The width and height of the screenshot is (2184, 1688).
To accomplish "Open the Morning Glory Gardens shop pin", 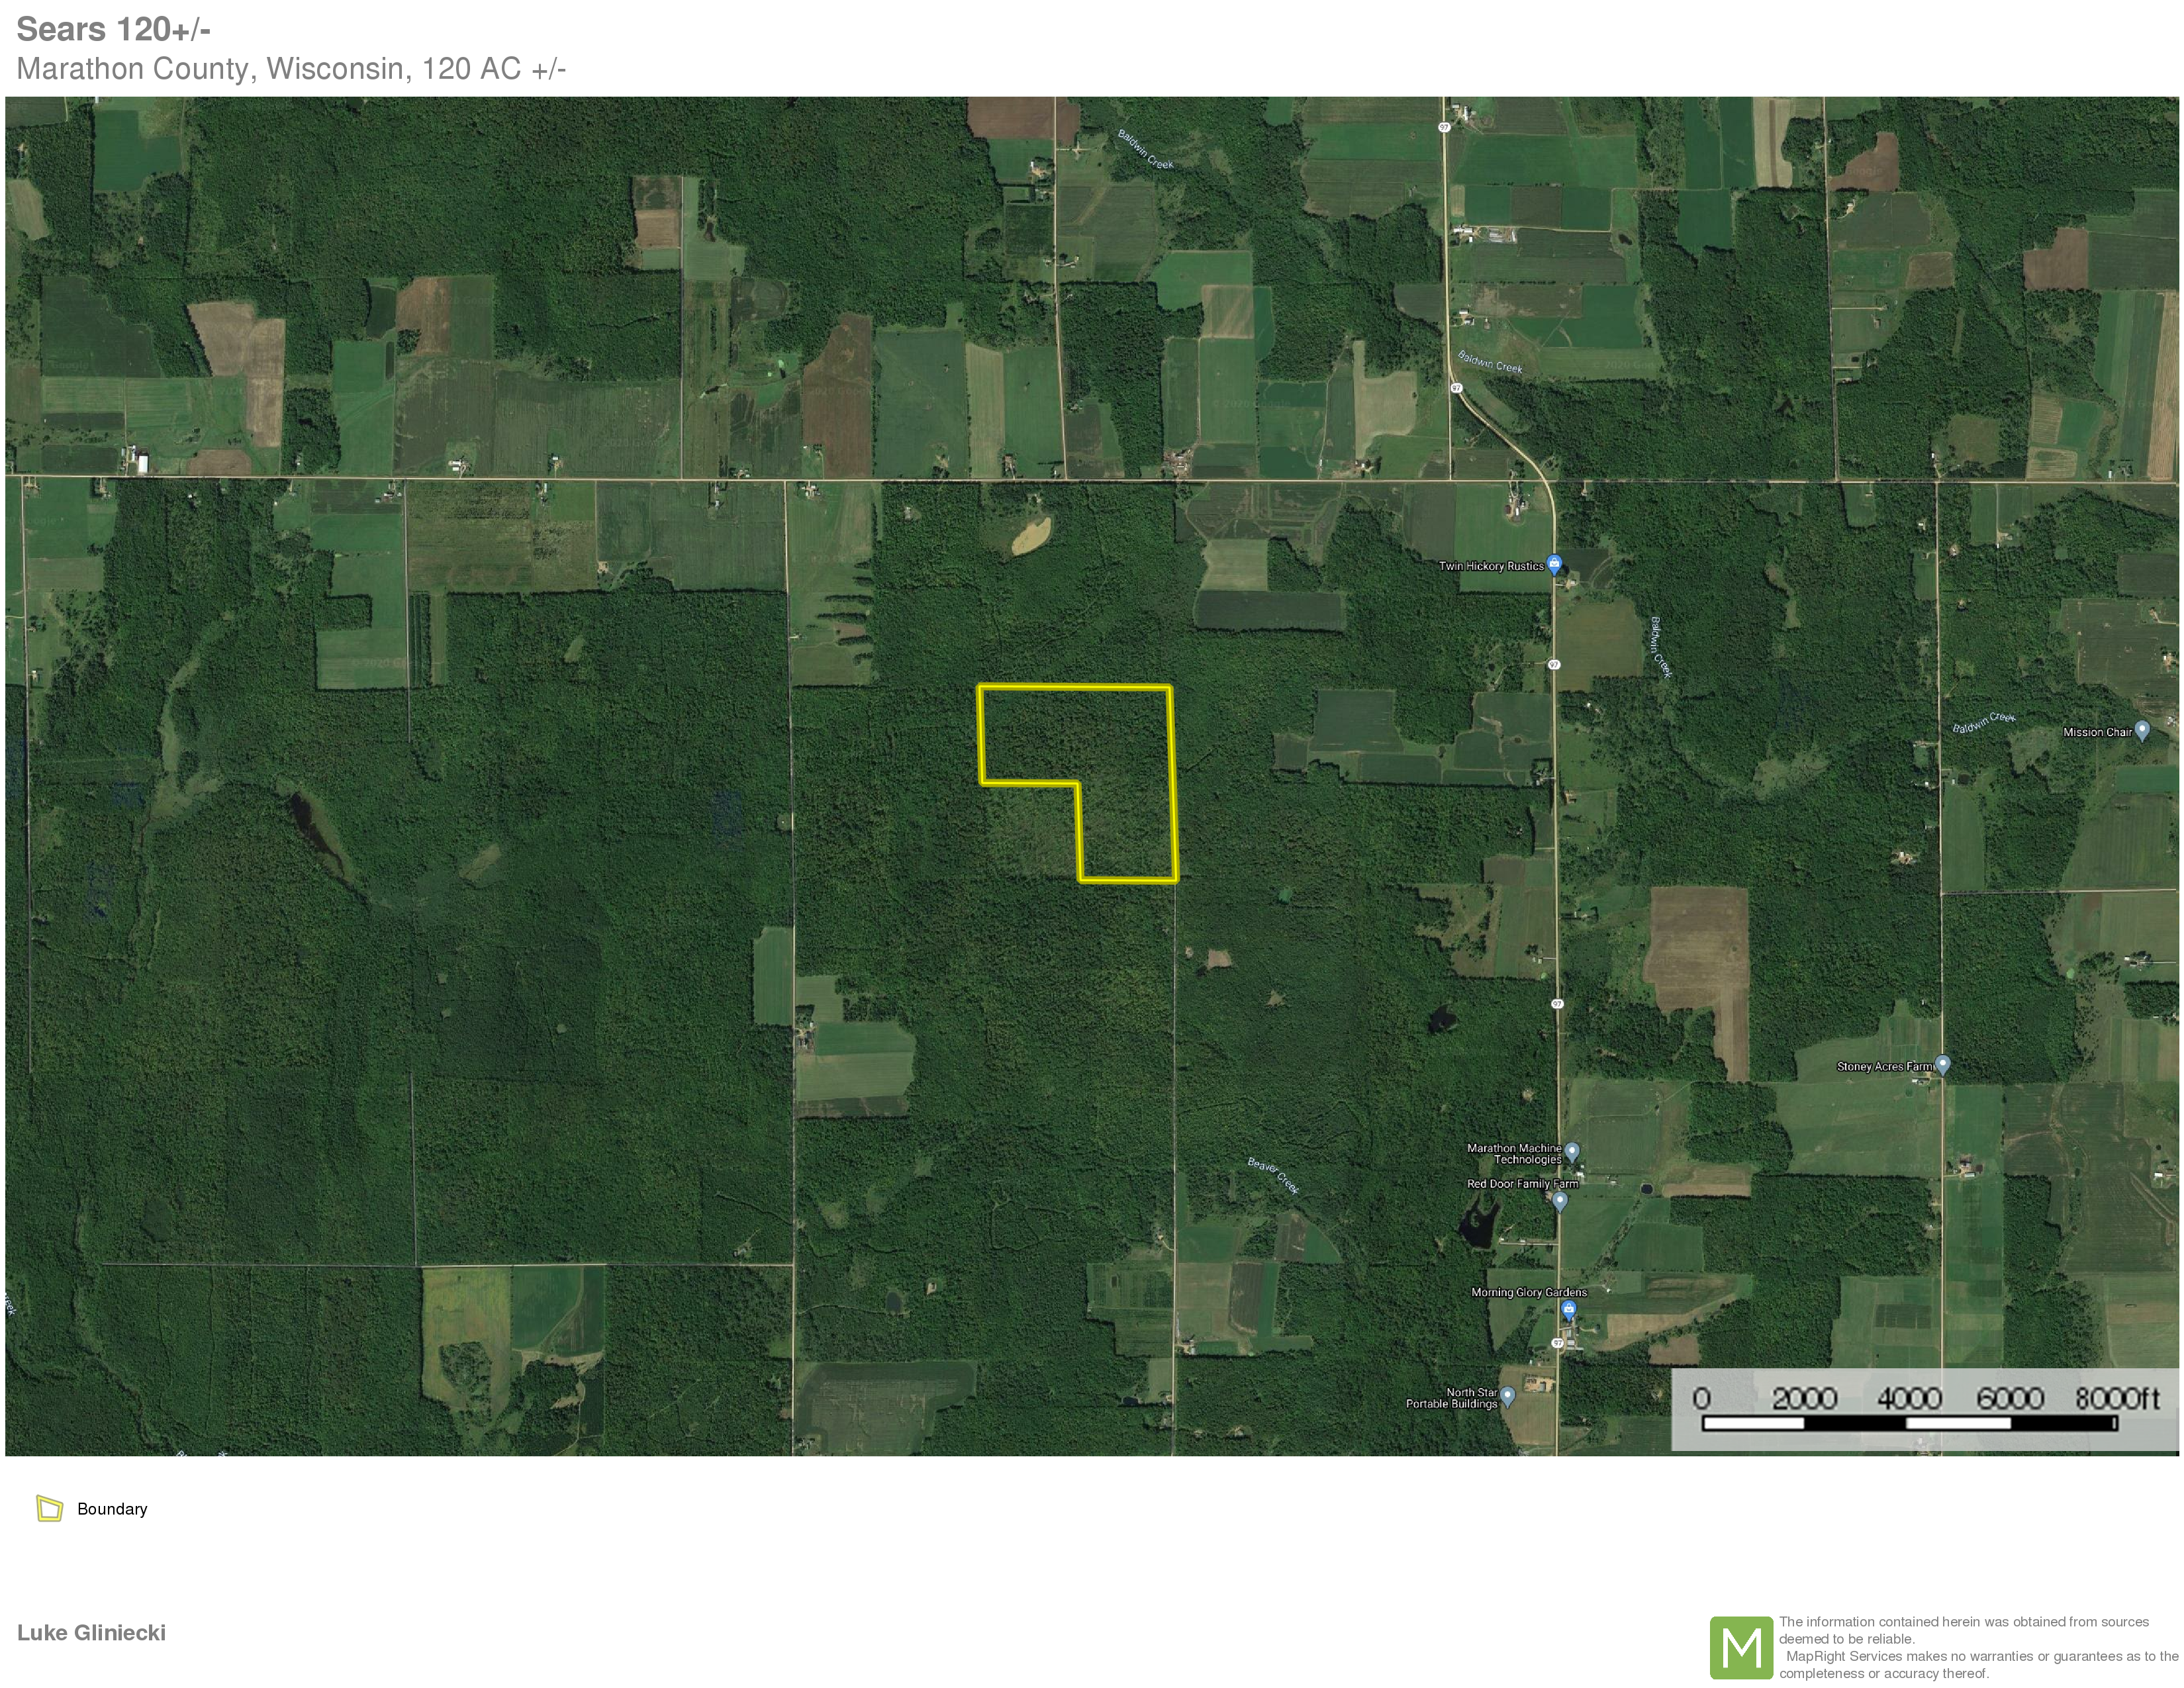I will pos(1569,1309).
